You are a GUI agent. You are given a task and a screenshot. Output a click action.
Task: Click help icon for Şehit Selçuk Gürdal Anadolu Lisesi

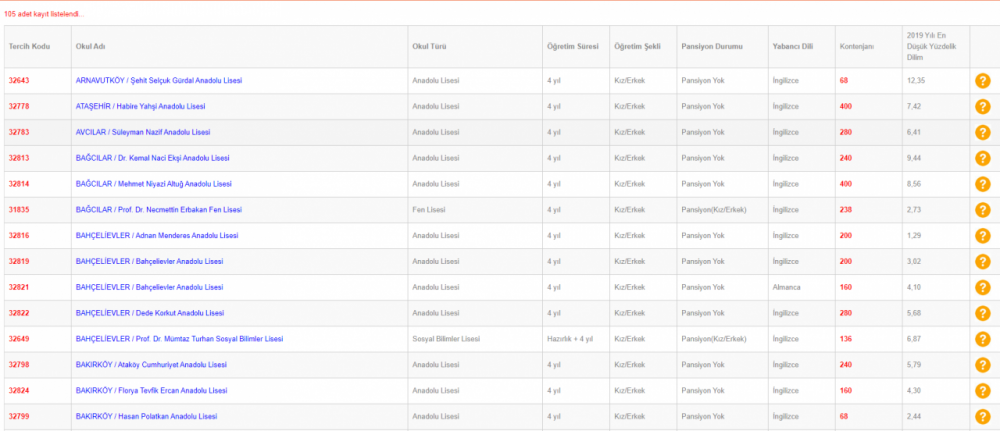[982, 80]
